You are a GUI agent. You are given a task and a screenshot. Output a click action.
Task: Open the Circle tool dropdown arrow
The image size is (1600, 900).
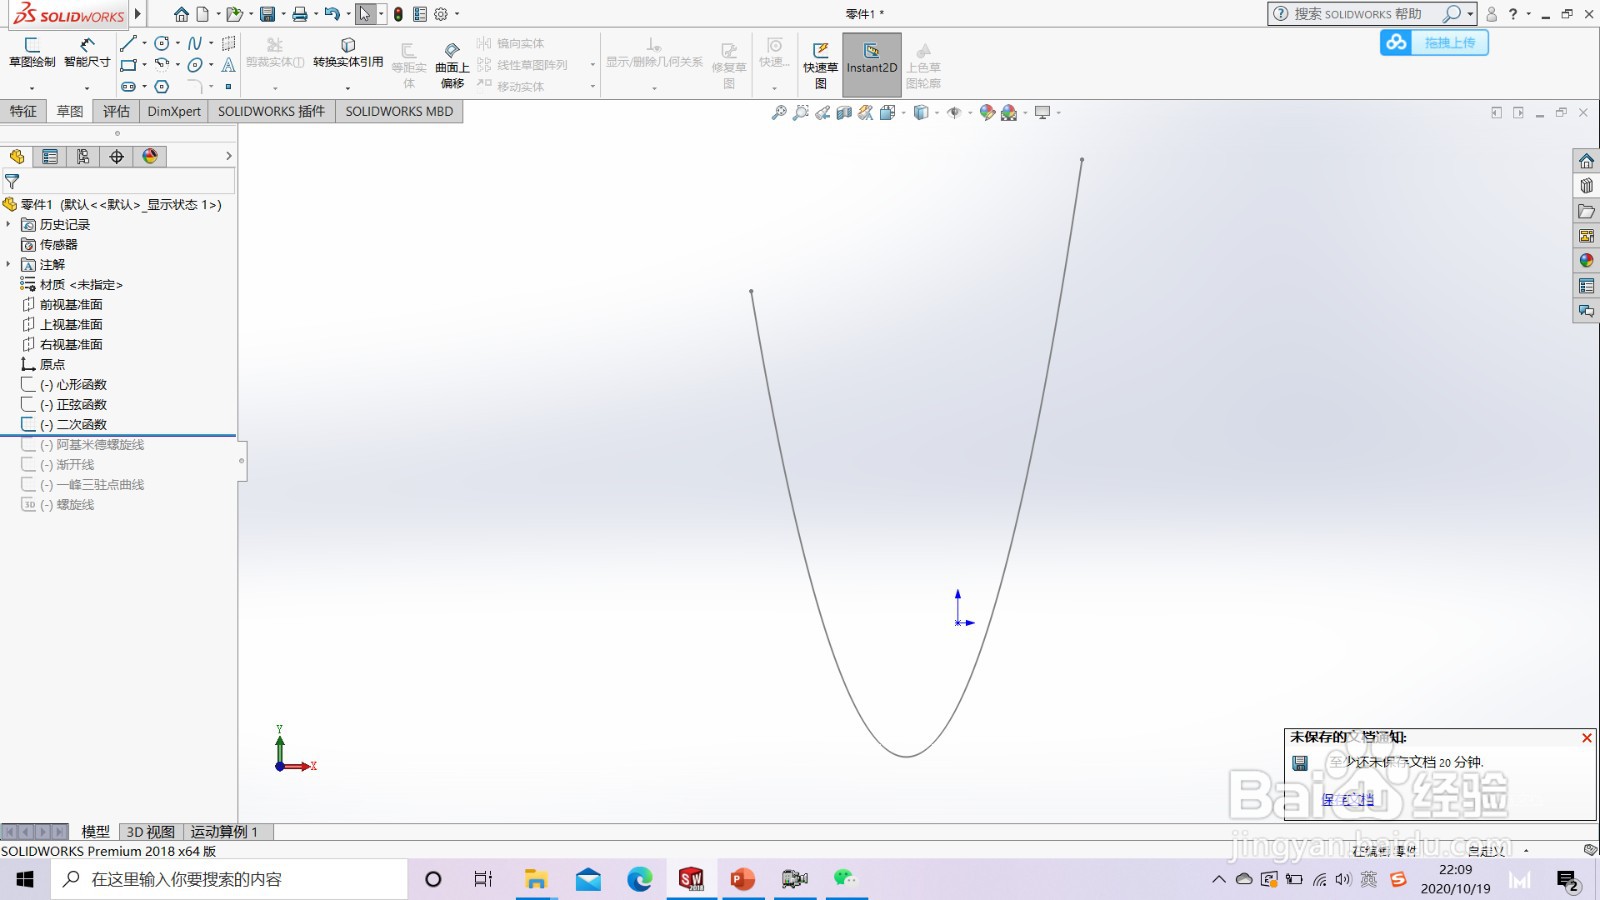coord(177,44)
